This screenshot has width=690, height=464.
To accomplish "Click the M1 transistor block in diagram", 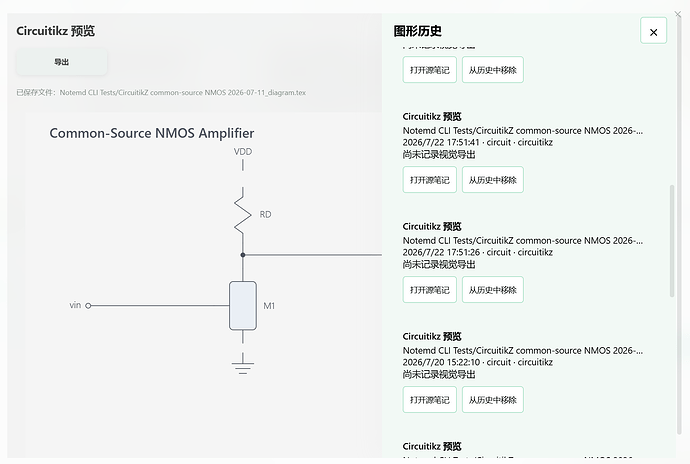I will click(243, 306).
